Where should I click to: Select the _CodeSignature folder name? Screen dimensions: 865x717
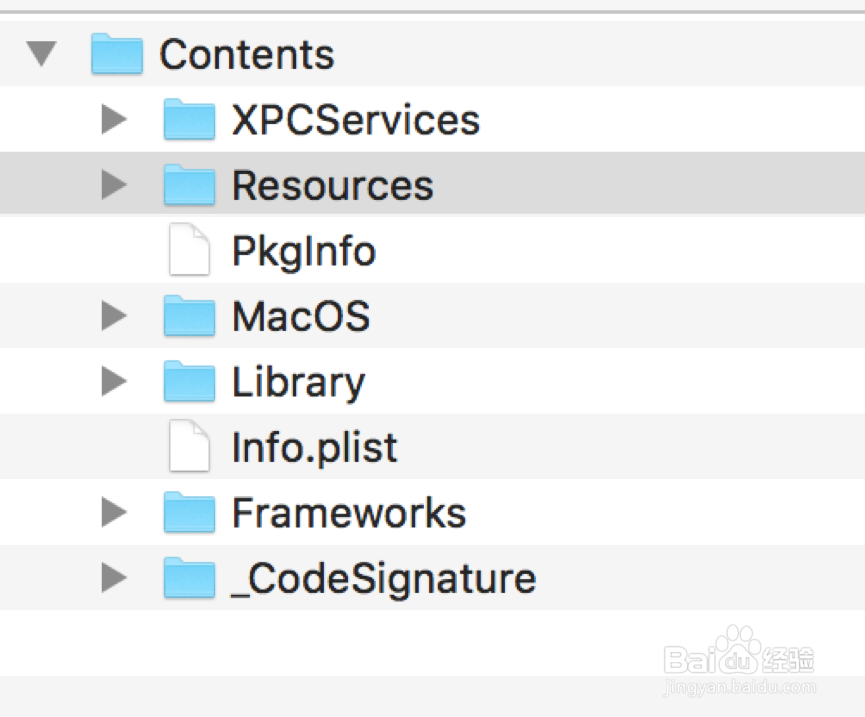click(383, 580)
